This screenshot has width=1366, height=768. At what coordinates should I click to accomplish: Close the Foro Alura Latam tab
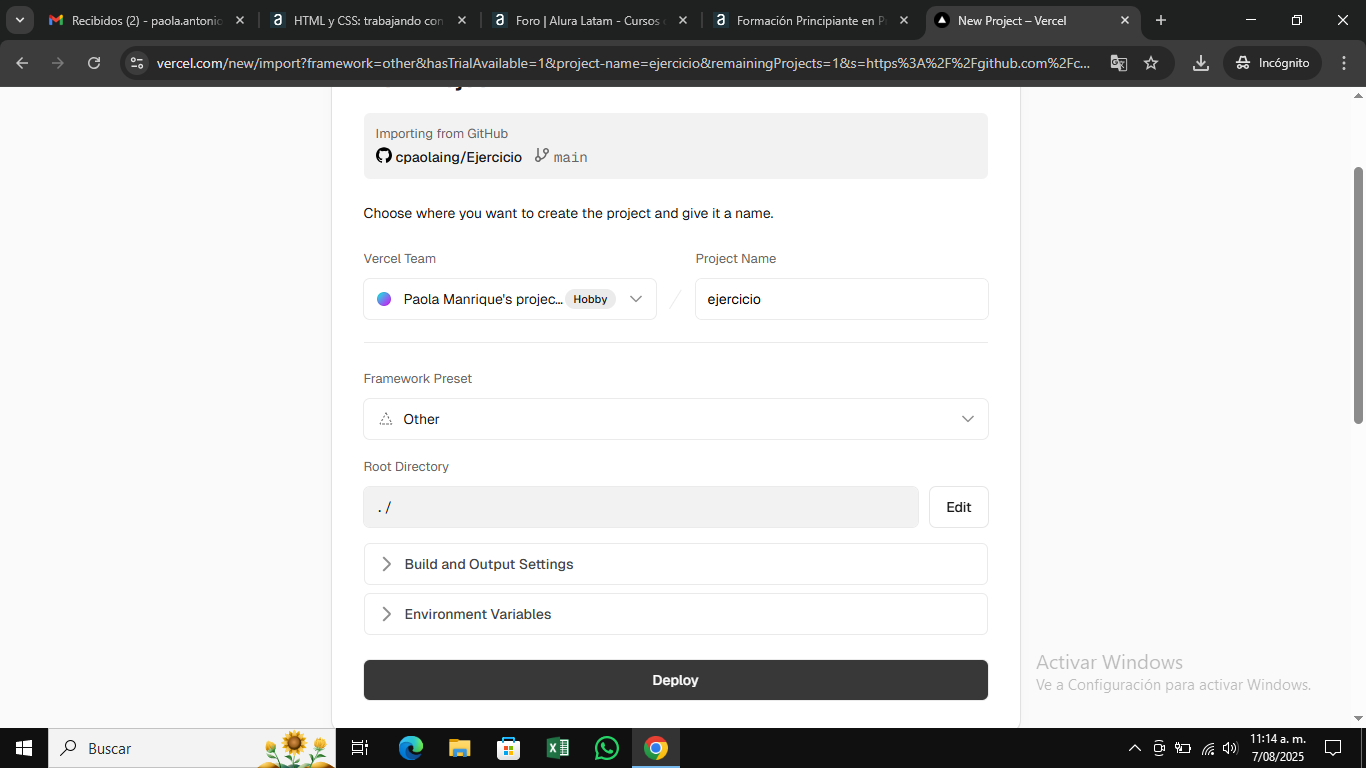[x=683, y=20]
